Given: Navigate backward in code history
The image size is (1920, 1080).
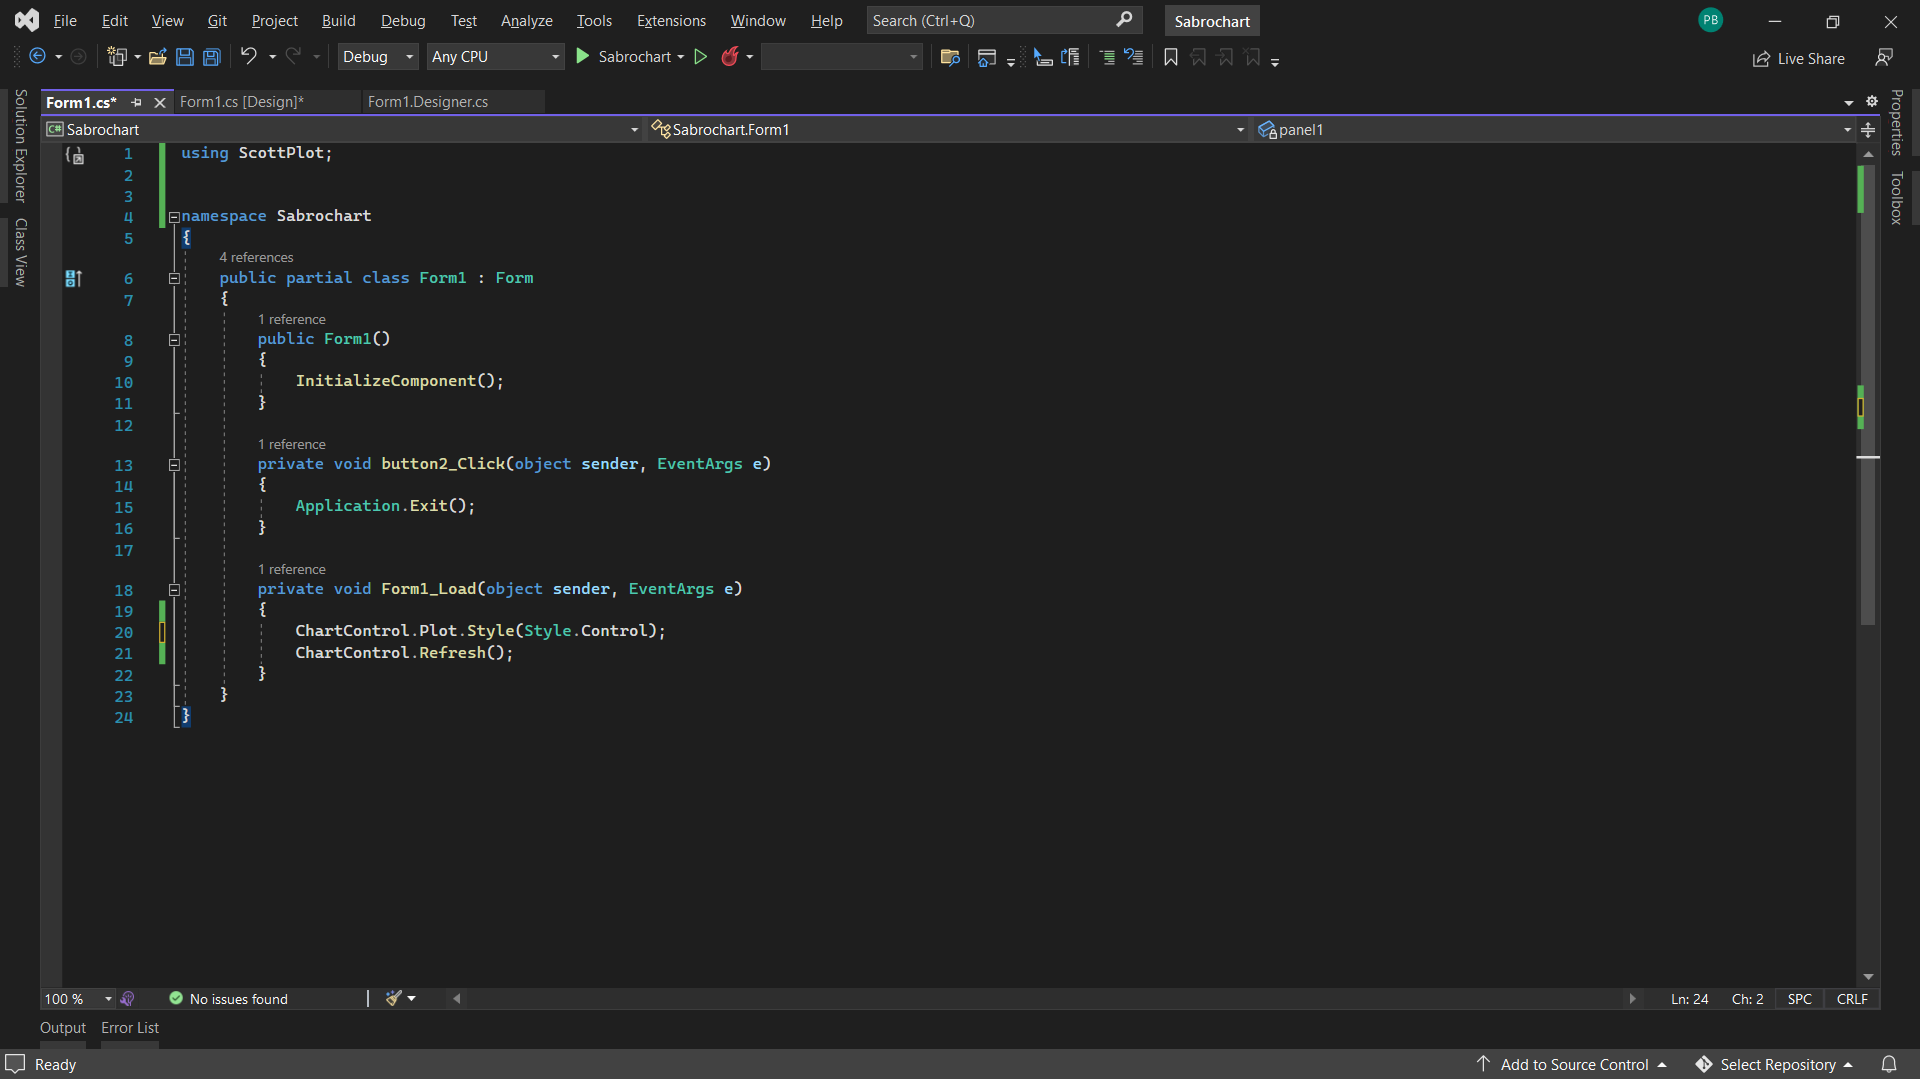Looking at the screenshot, I should 40,57.
